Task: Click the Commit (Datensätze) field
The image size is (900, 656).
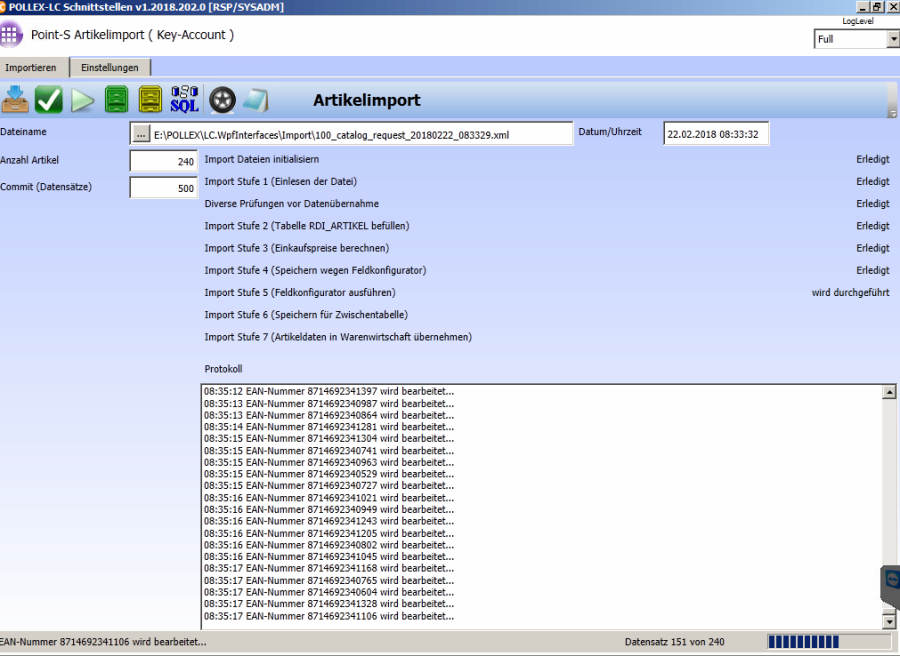Action: tap(164, 188)
